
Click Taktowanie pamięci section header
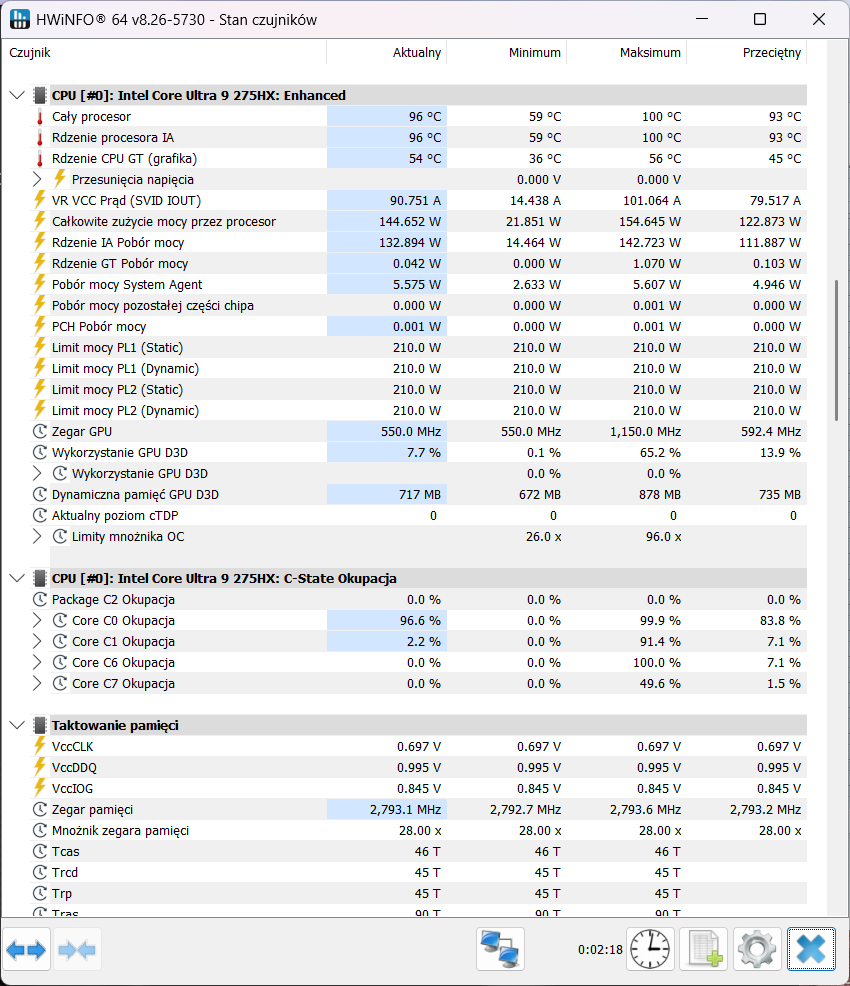(x=115, y=726)
